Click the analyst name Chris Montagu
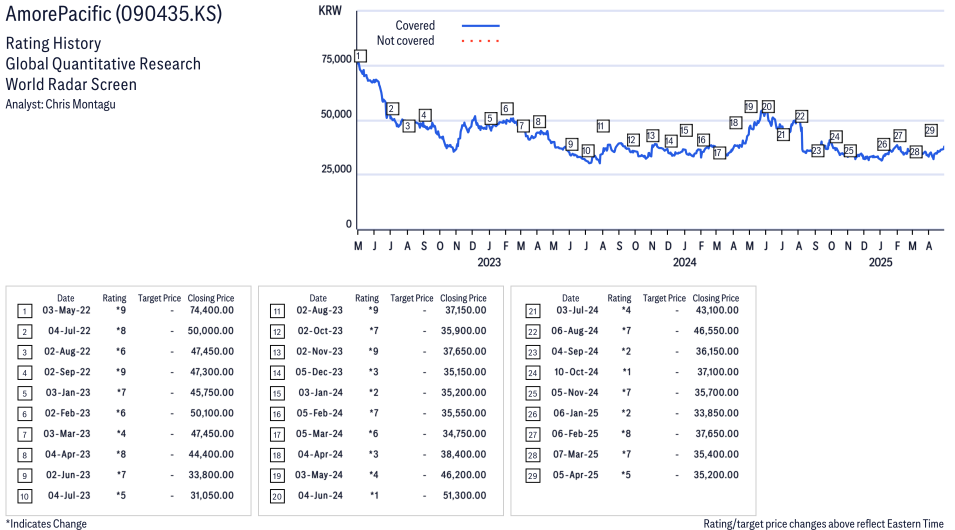Screen dimensions: 955x530 80,104
